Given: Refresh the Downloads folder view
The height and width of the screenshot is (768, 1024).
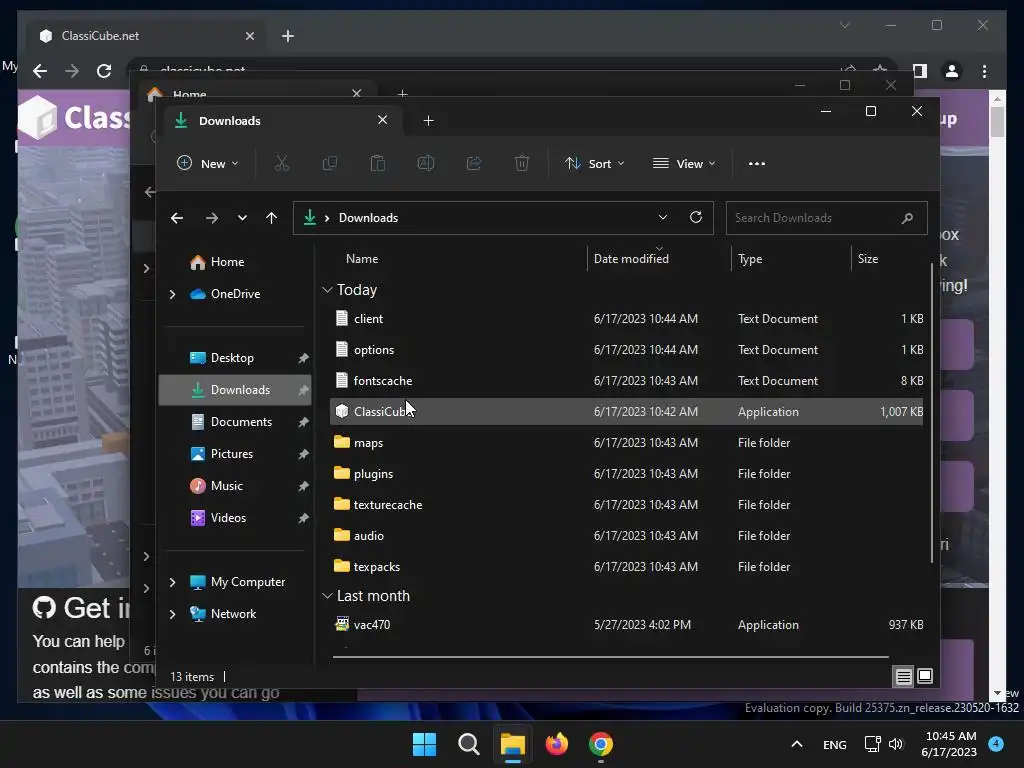Looking at the screenshot, I should 696,217.
